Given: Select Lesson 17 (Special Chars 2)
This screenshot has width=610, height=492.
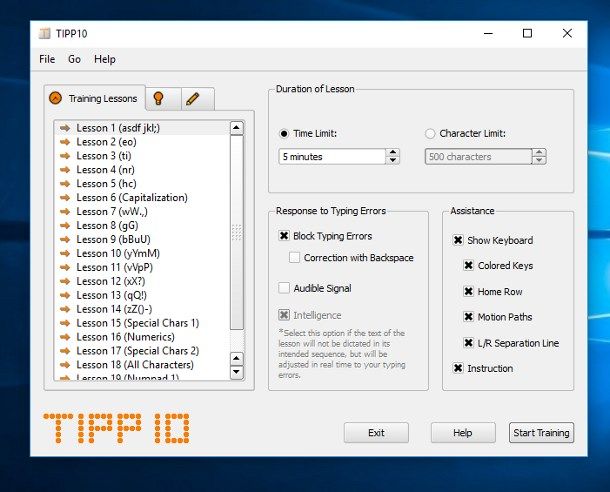Looking at the screenshot, I should (142, 351).
